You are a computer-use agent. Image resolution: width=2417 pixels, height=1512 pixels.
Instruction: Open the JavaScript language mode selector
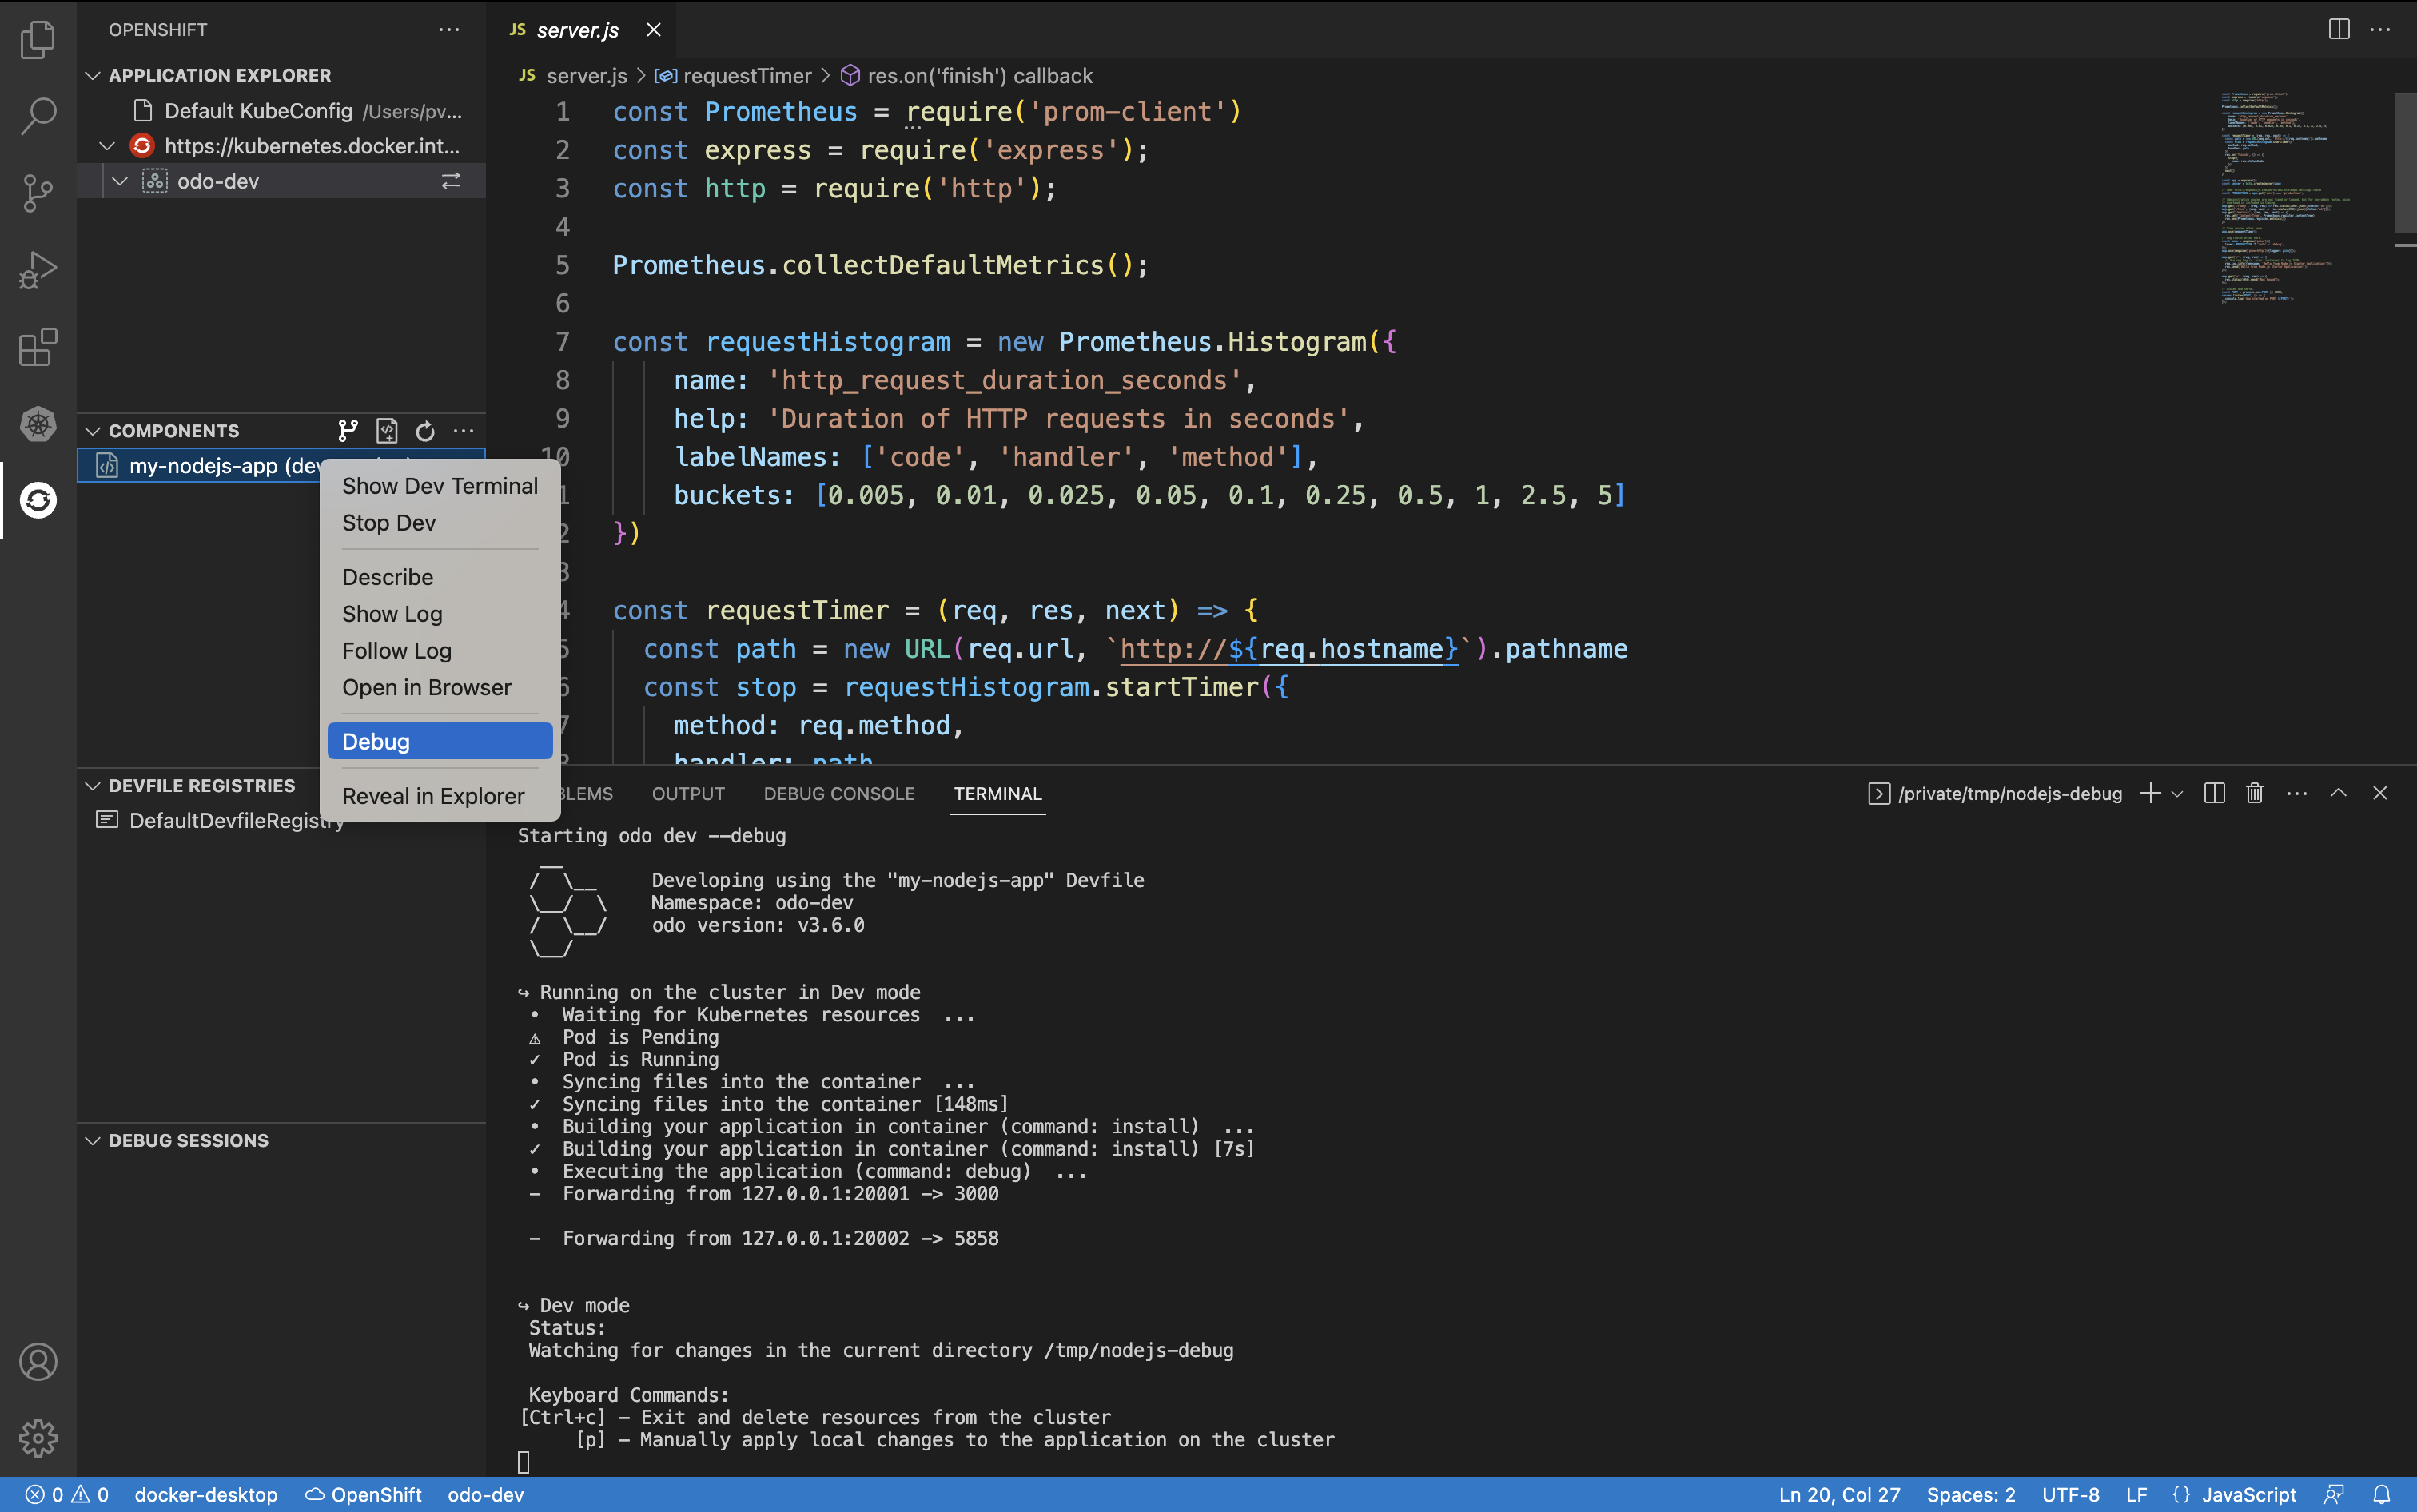click(x=2240, y=1494)
